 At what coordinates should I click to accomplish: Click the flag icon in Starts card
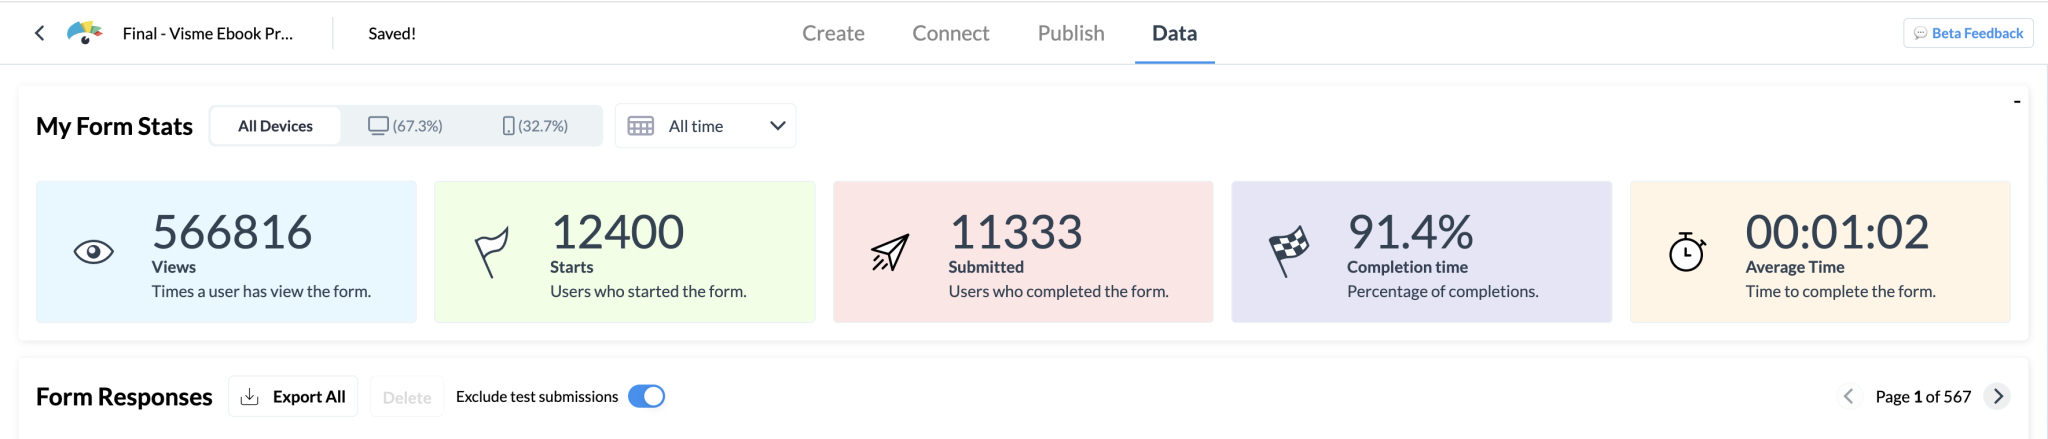click(491, 252)
